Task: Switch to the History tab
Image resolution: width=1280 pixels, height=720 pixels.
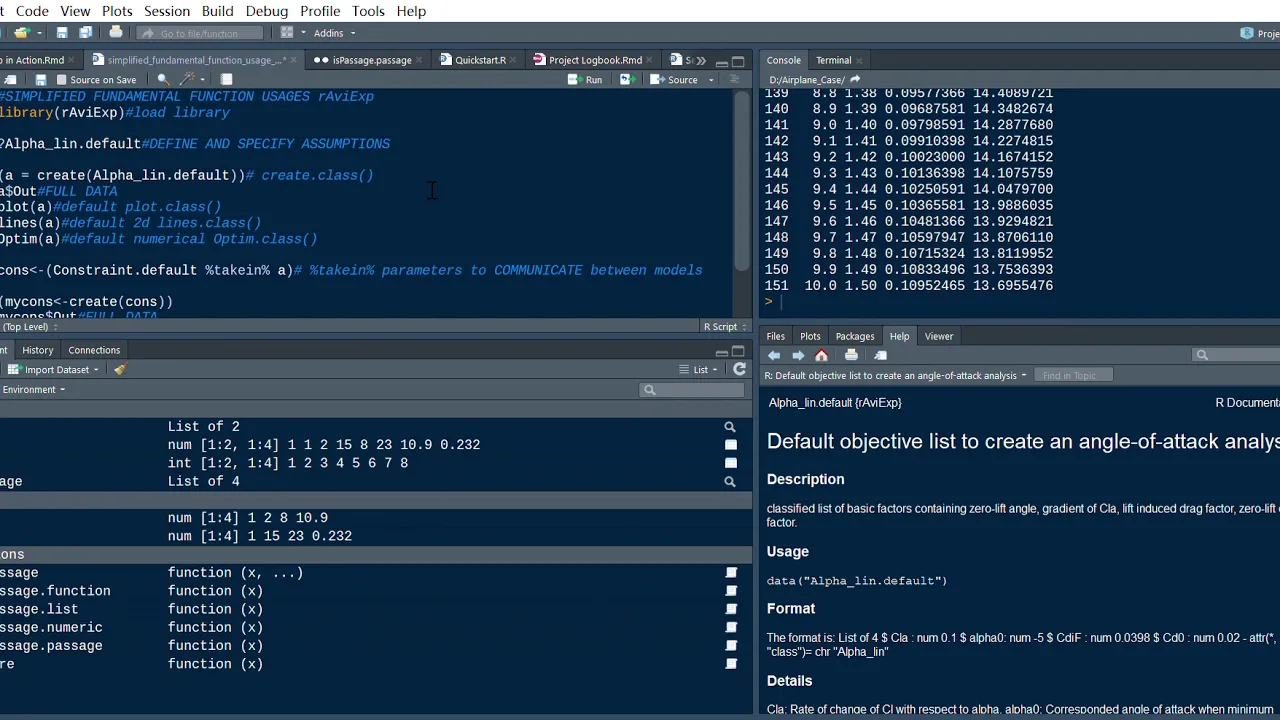Action: 38,350
